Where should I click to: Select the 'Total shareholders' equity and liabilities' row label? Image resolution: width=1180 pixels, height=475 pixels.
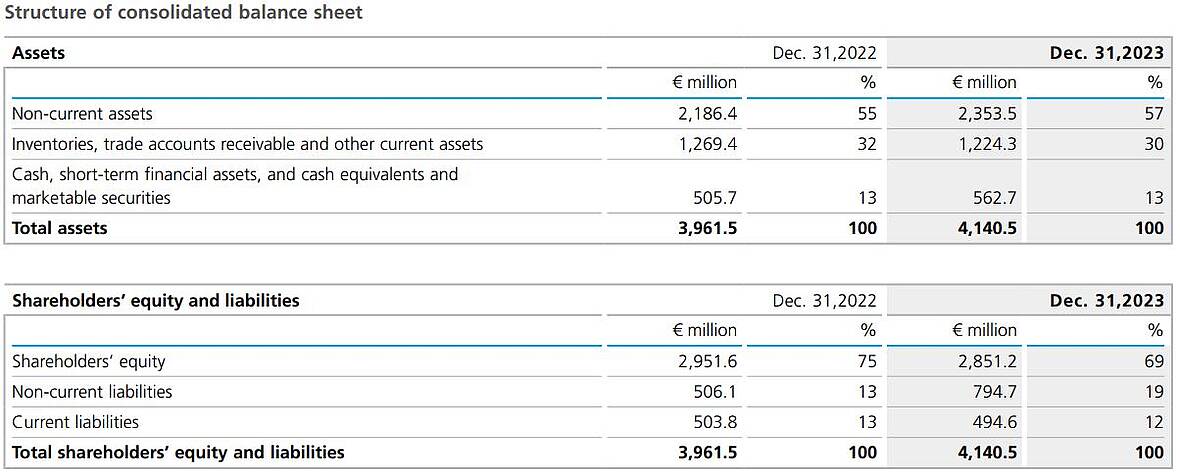(178, 452)
